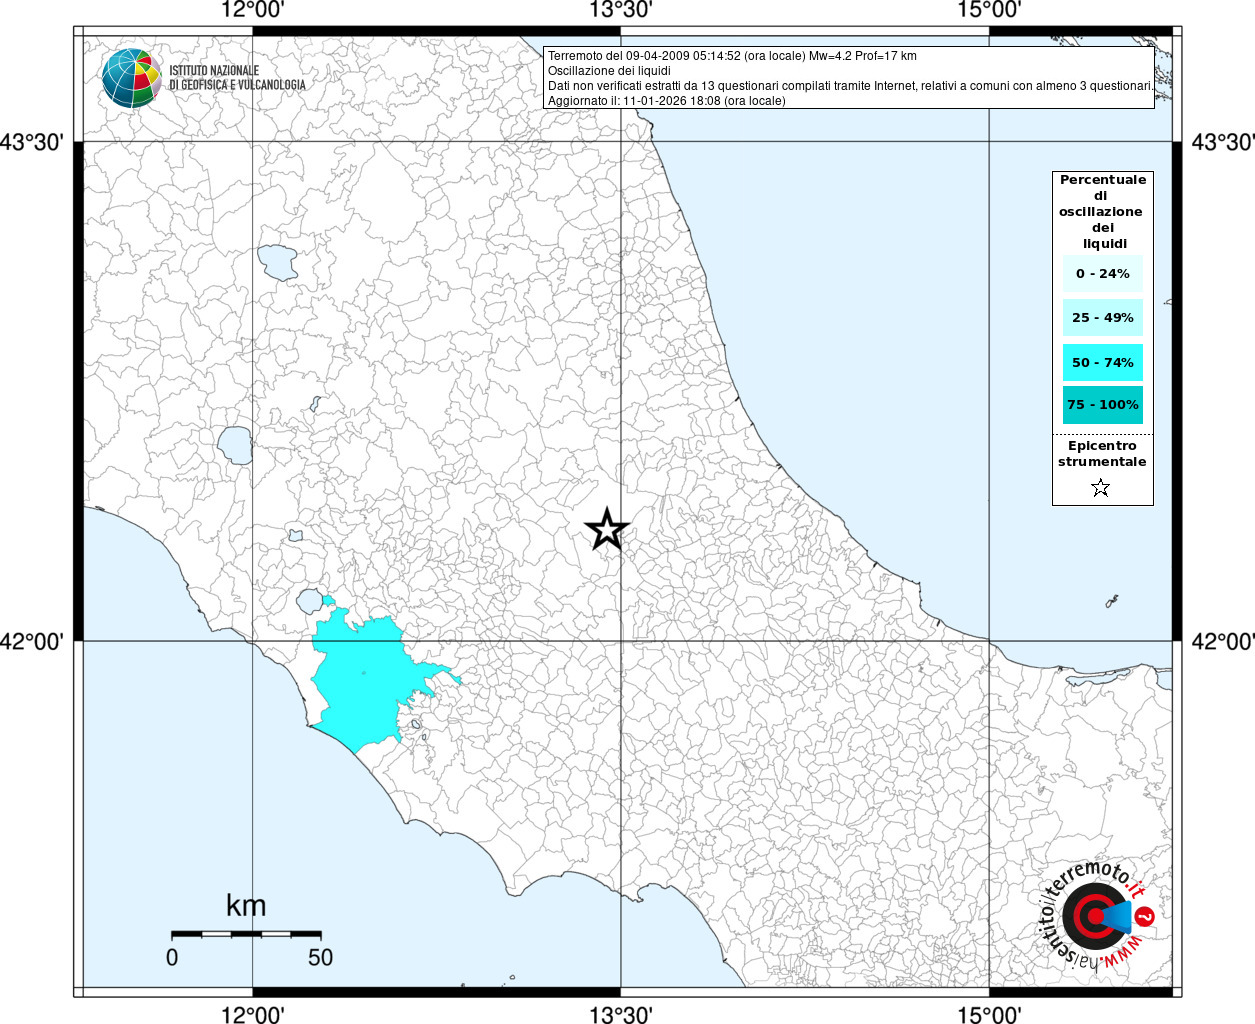Click the 'km' scale bar label

pos(246,906)
